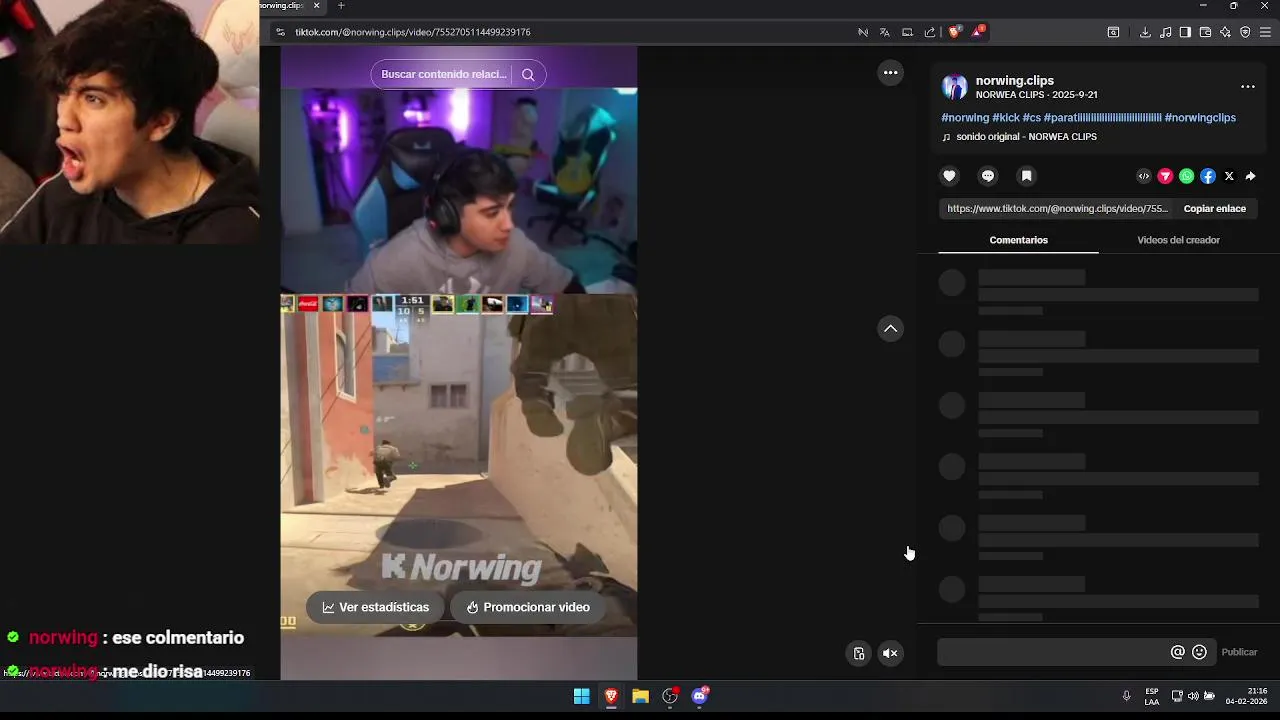
Task: Open three-dot menu above the video arrows
Action: (890, 73)
